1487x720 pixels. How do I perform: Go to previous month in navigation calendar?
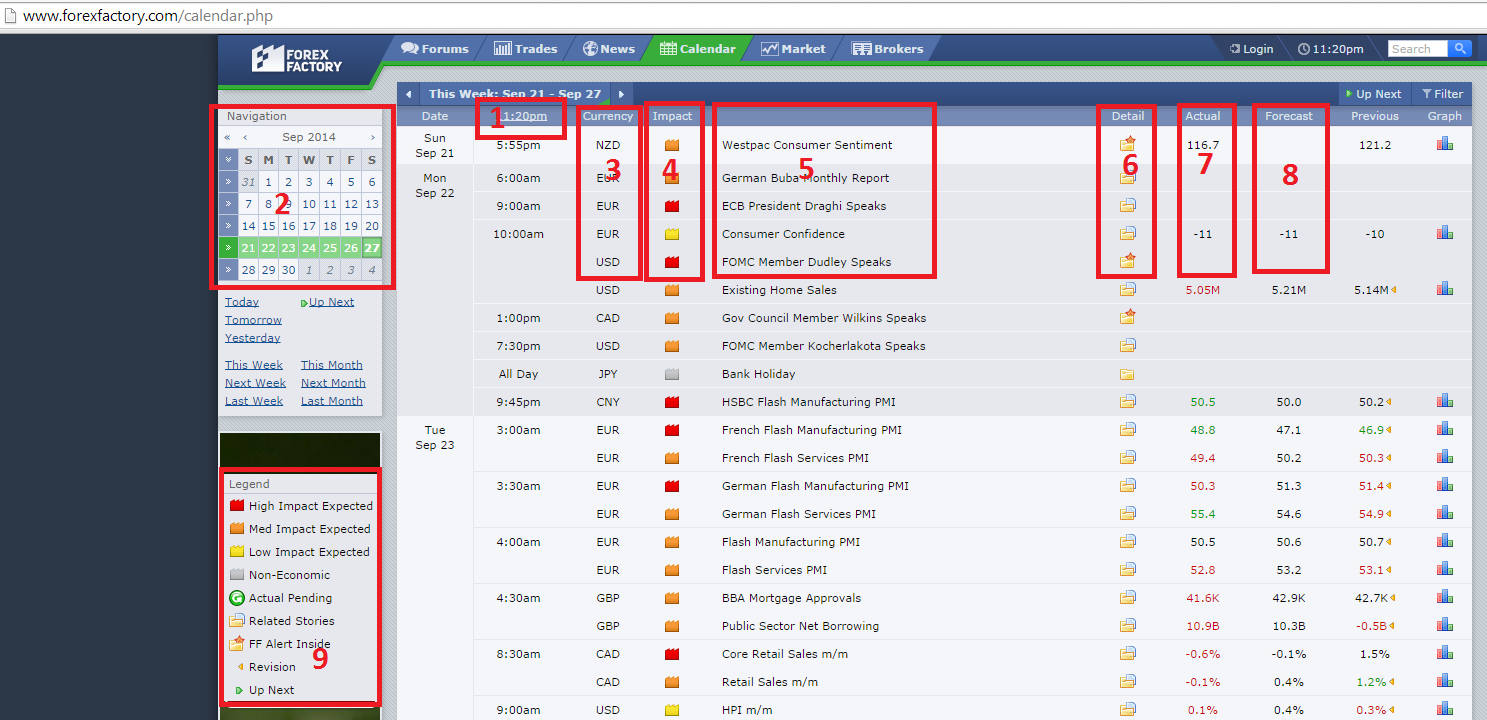245,137
